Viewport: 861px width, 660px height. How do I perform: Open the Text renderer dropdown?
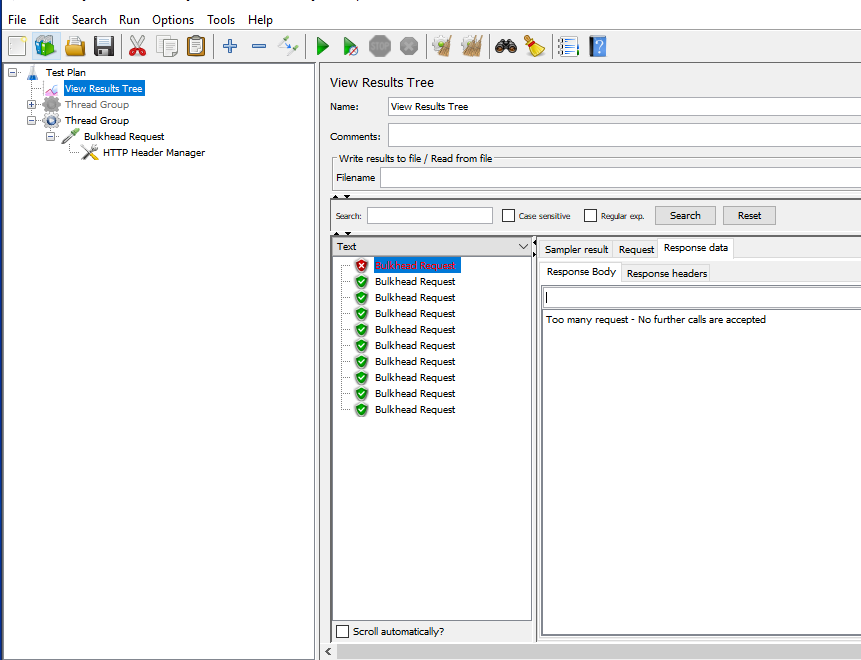(523, 247)
